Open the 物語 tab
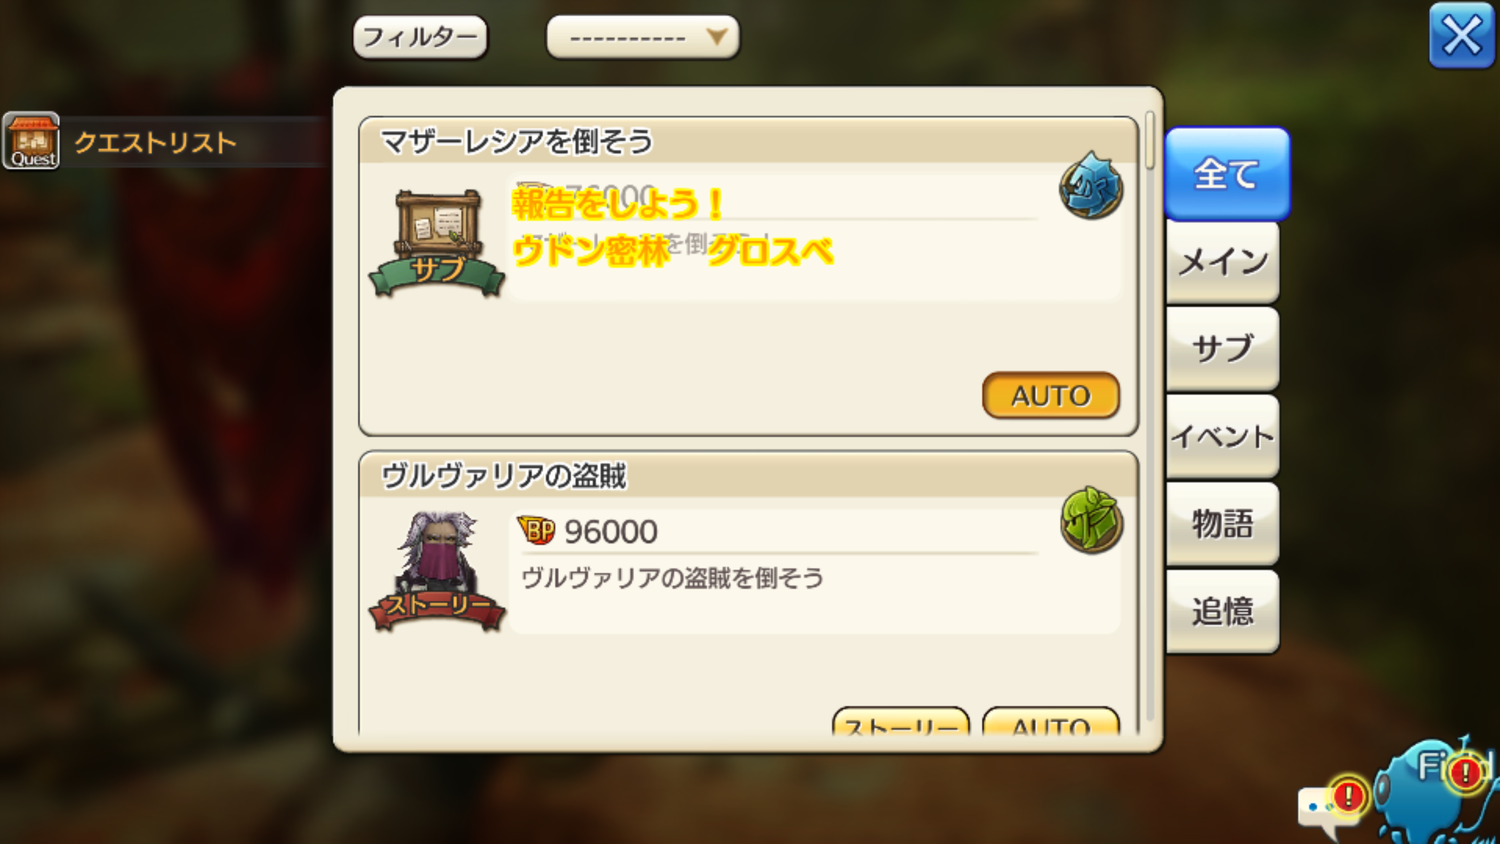Screen dimensions: 1500x844 [x=1222, y=523]
